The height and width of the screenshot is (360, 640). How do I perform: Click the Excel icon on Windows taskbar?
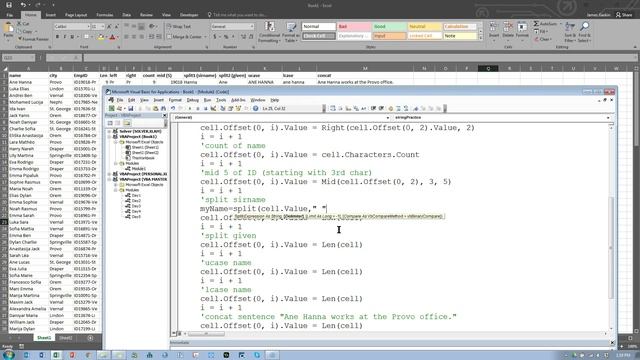click(56, 355)
